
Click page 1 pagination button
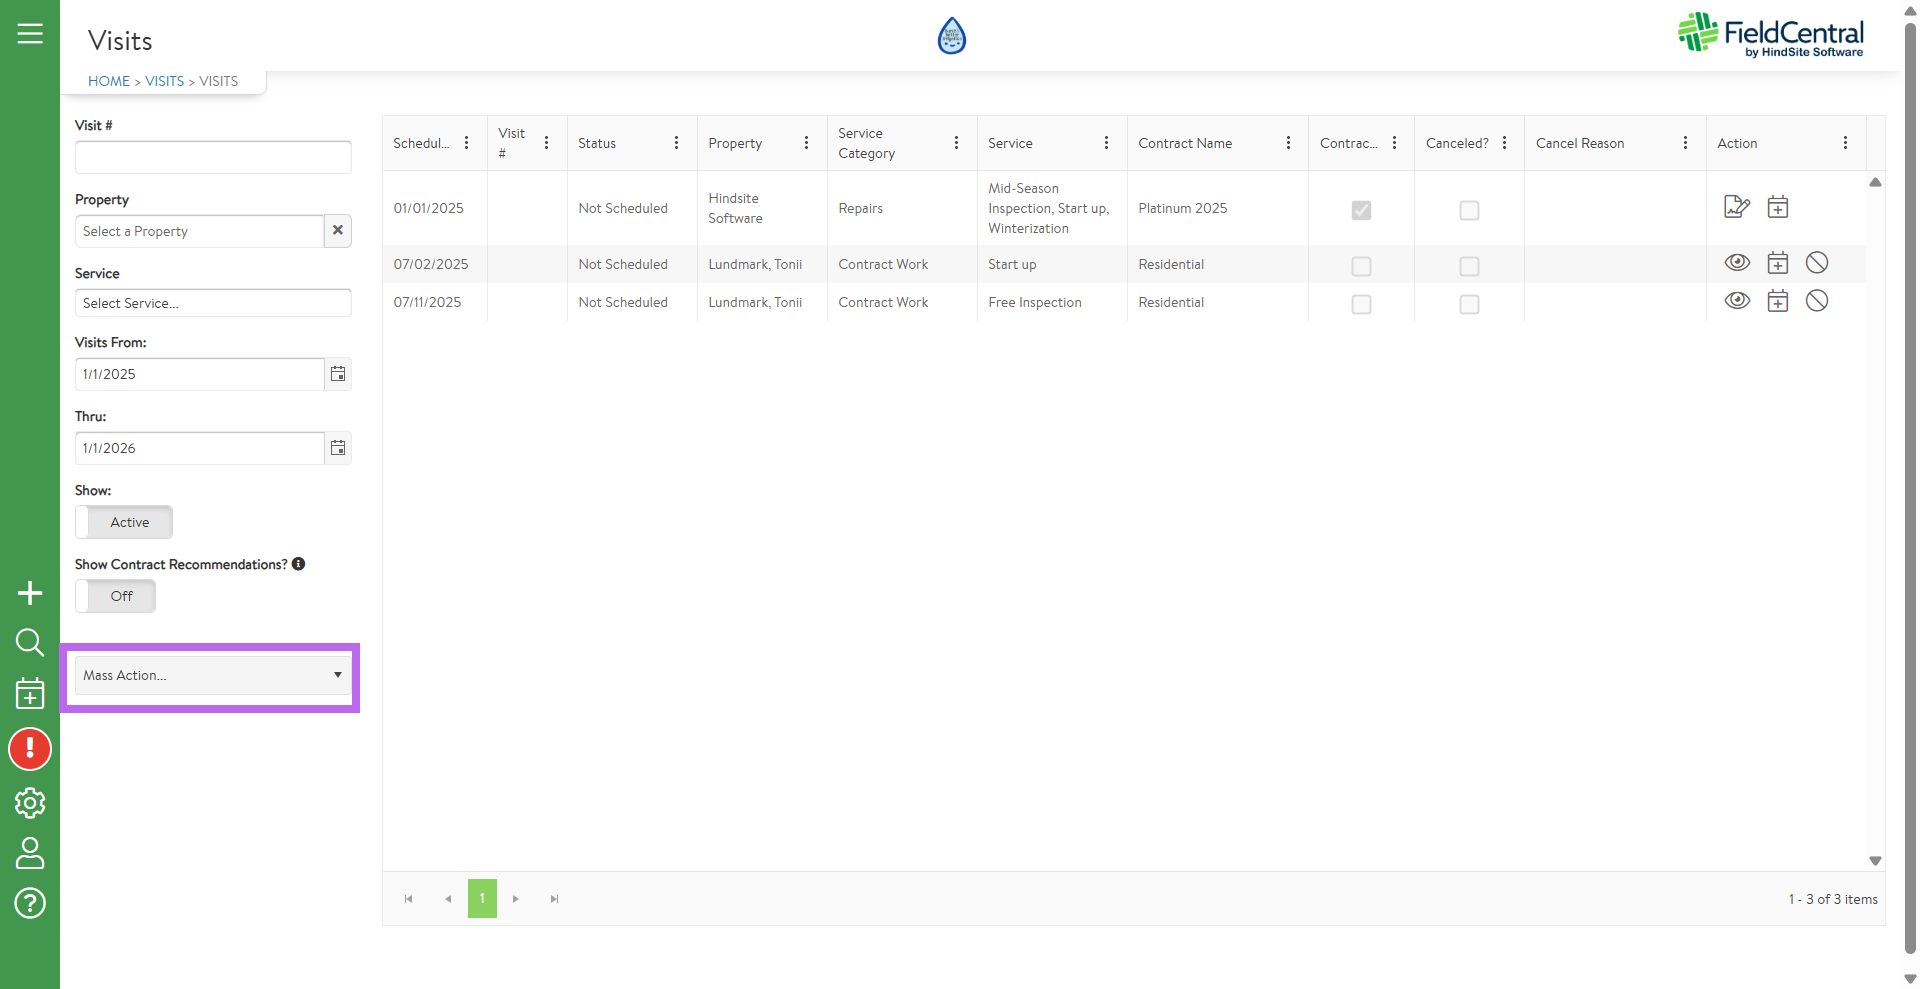pyautogui.click(x=482, y=899)
